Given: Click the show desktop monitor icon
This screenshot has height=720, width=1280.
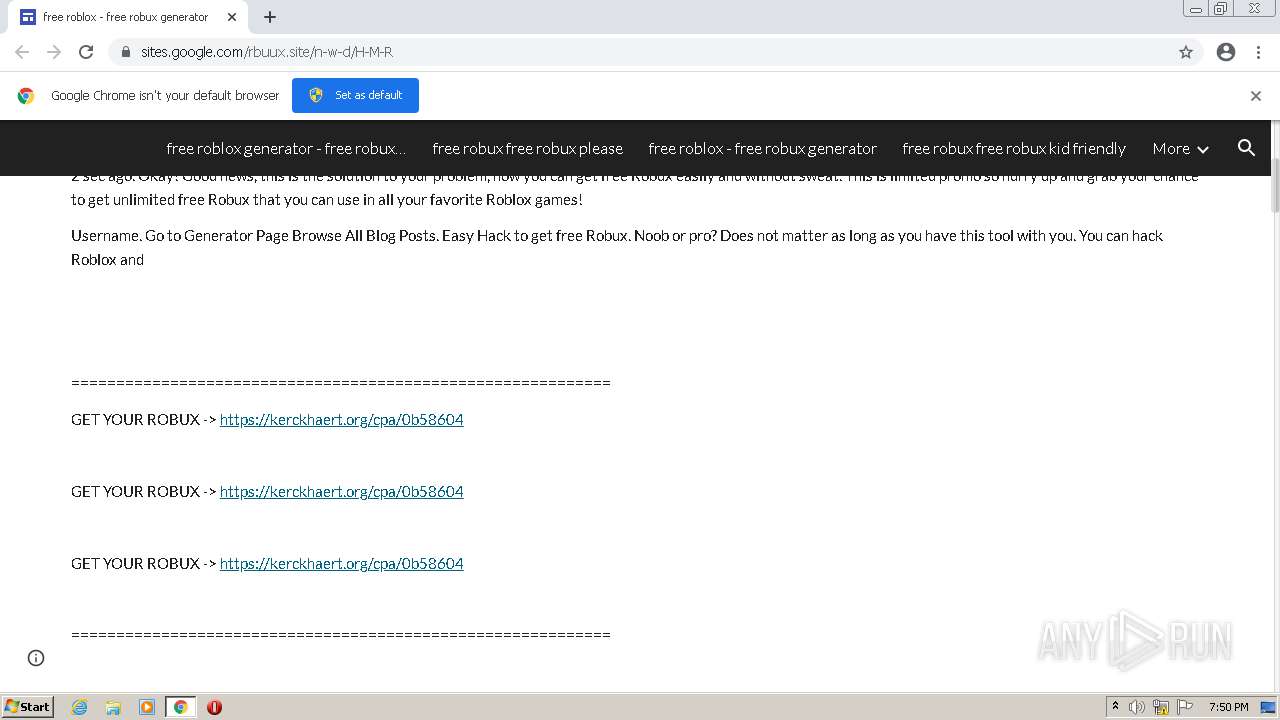Looking at the screenshot, I should click(x=1268, y=707).
